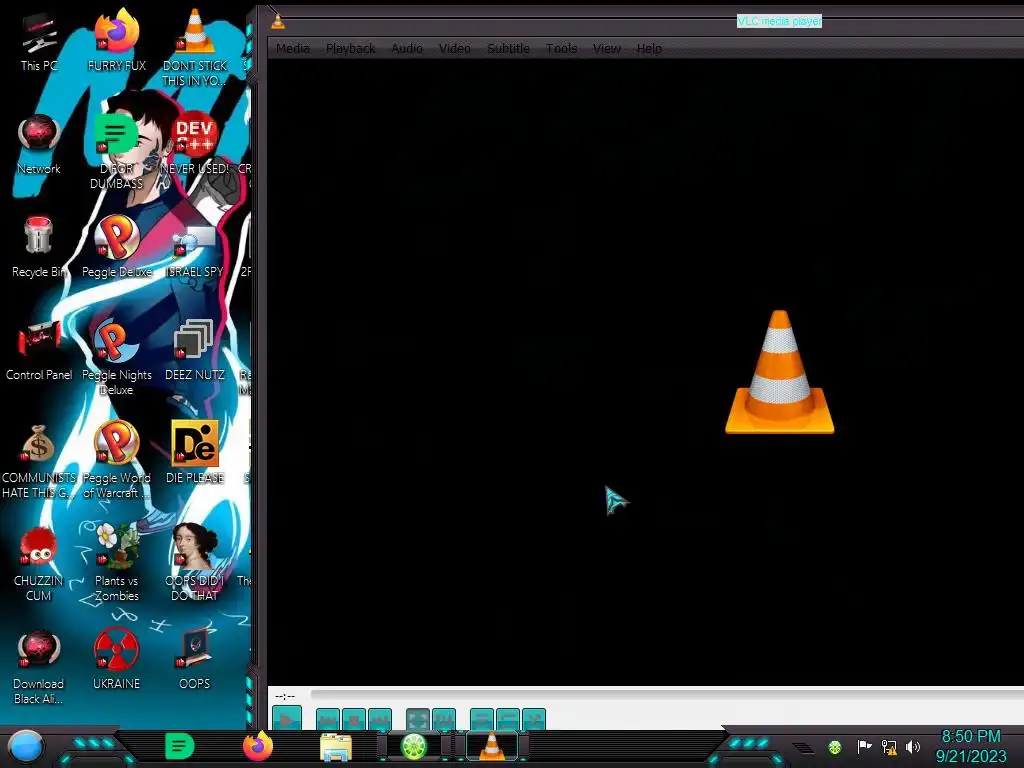The width and height of the screenshot is (1024, 768).
Task: Toggle the VLC playlist button
Action: 482,720
